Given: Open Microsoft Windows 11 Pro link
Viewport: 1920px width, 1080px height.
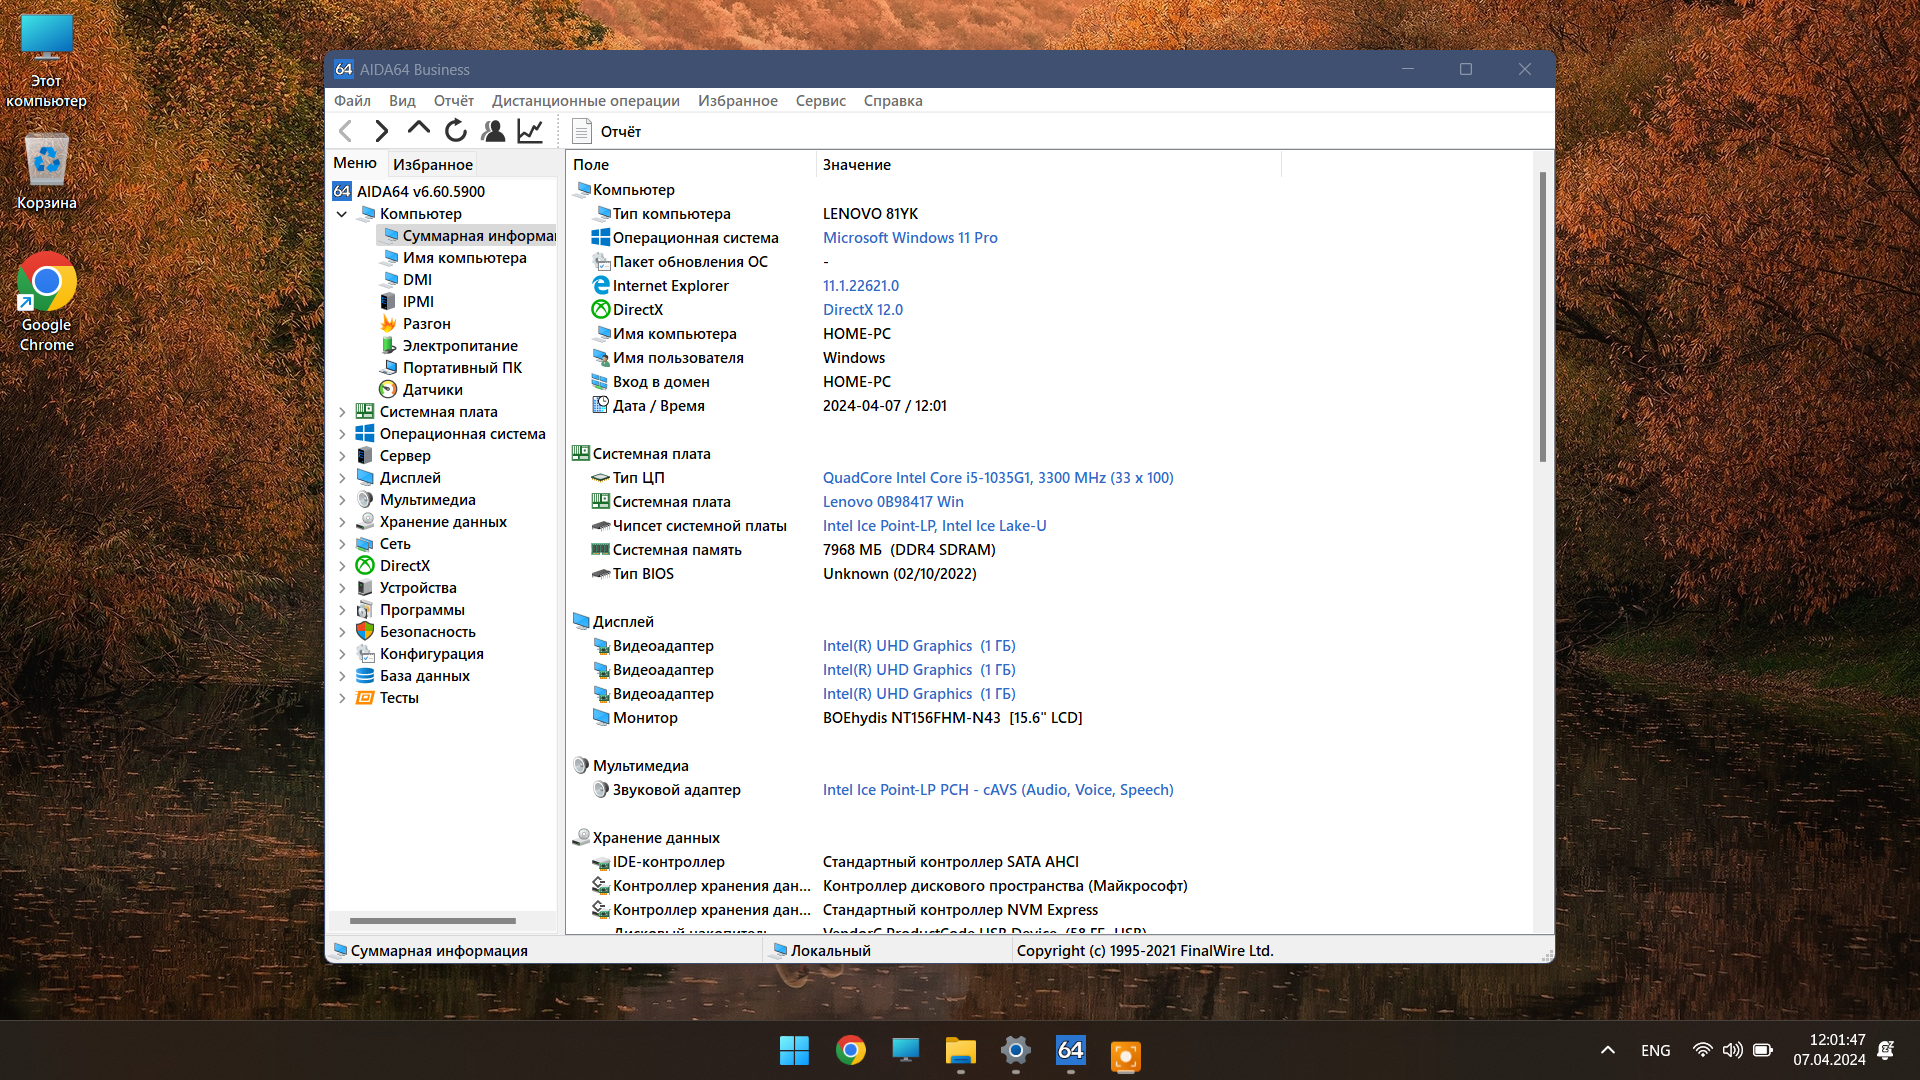Looking at the screenshot, I should click(909, 238).
